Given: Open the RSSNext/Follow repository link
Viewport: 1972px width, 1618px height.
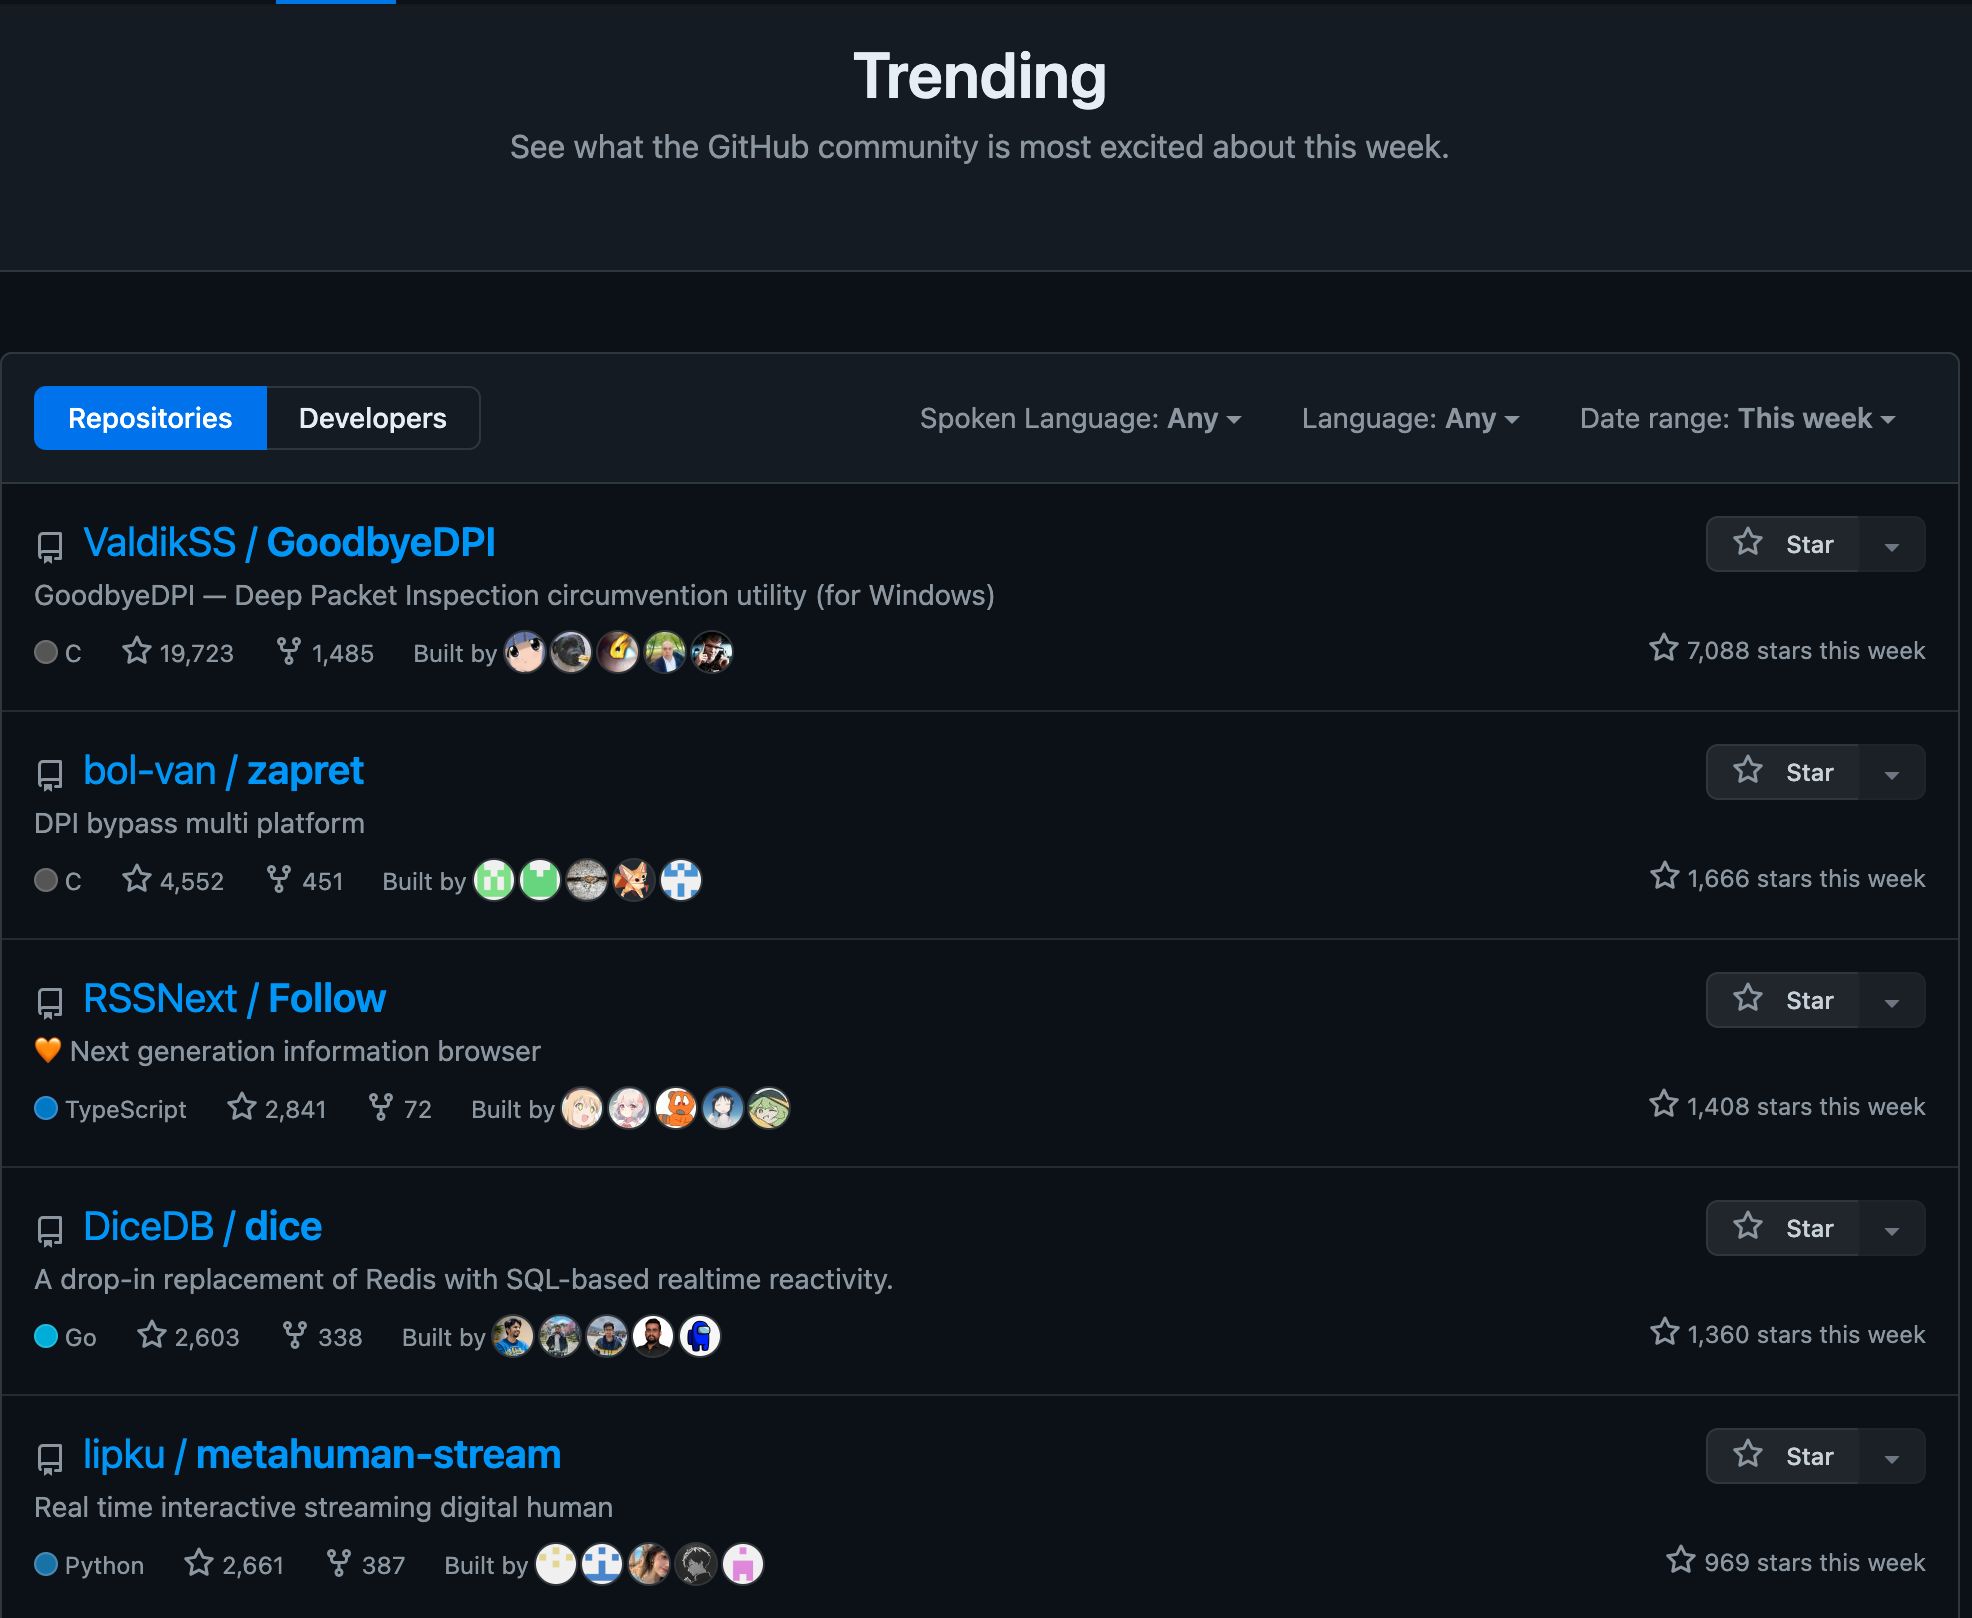Looking at the screenshot, I should 234,997.
